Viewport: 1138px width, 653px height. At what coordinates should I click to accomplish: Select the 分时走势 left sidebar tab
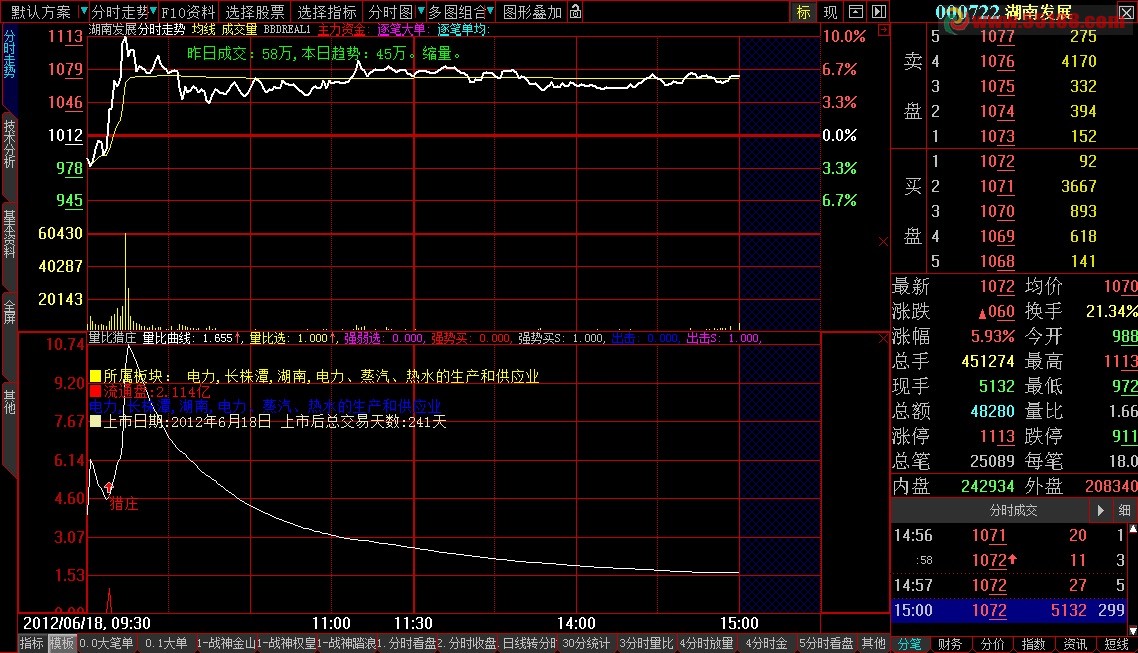[x=9, y=54]
